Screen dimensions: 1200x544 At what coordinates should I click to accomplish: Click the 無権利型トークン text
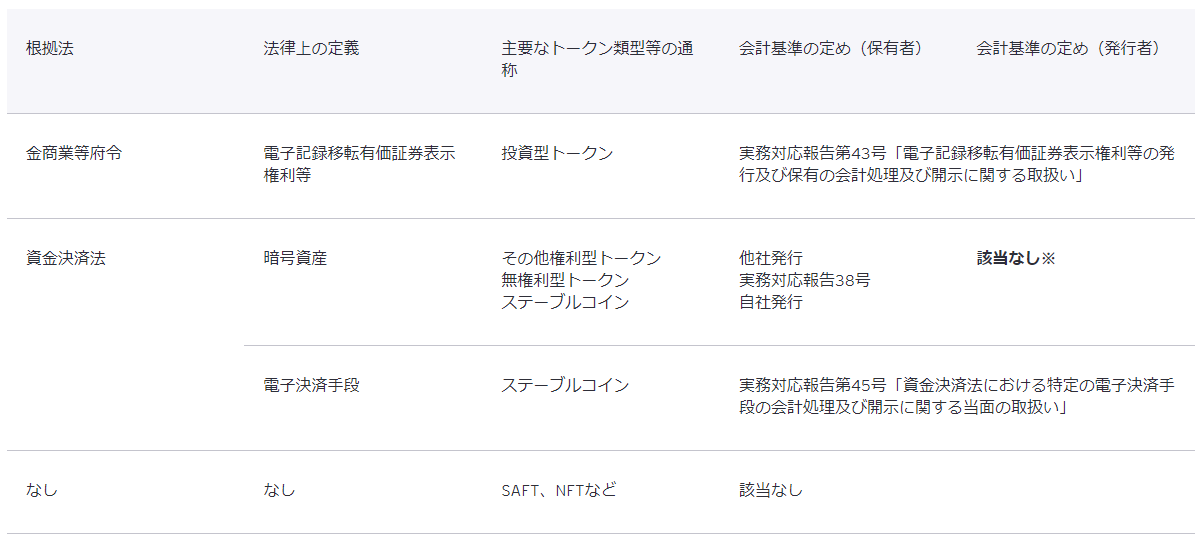[x=565, y=280]
